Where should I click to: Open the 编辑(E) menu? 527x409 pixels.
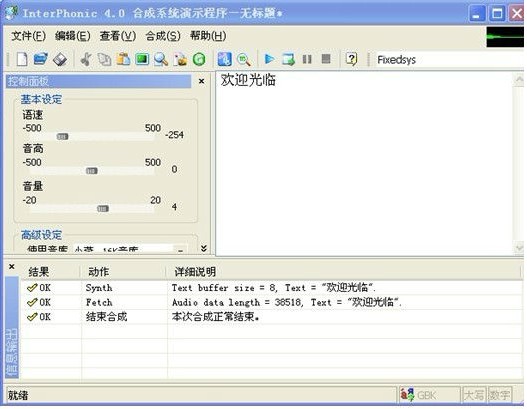73,36
